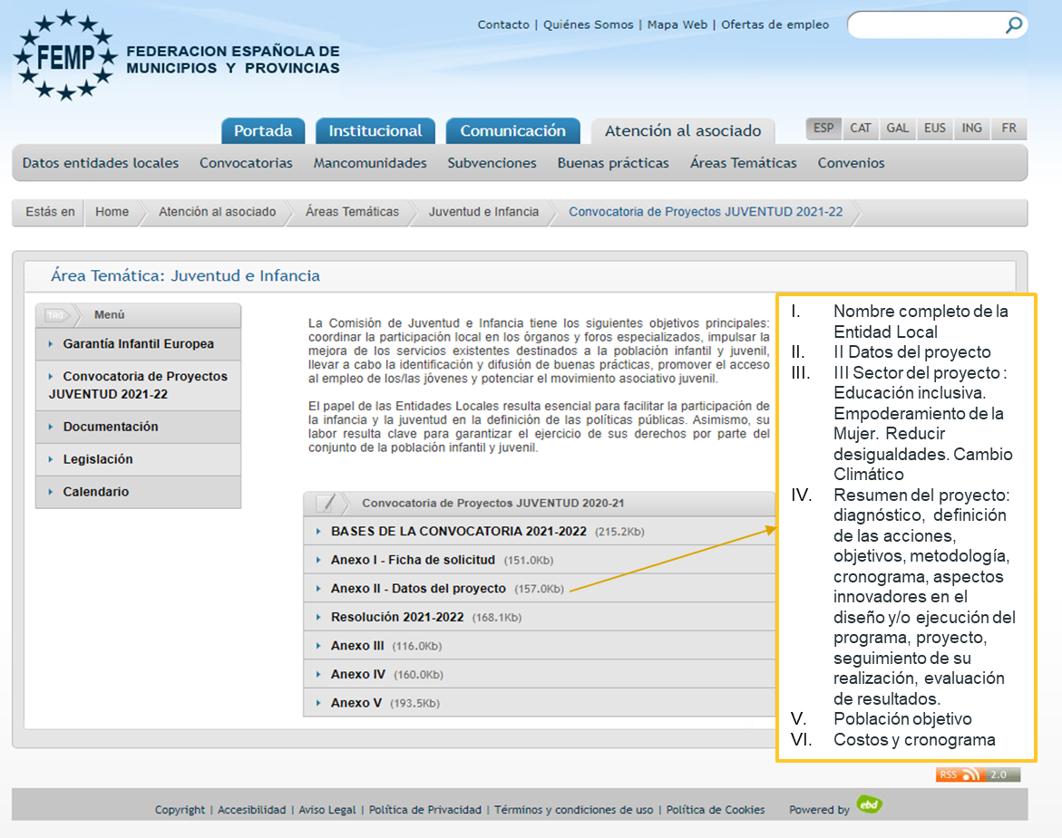The width and height of the screenshot is (1062, 838).
Task: Click arrow bullet beside Anexo III
Action: point(318,646)
